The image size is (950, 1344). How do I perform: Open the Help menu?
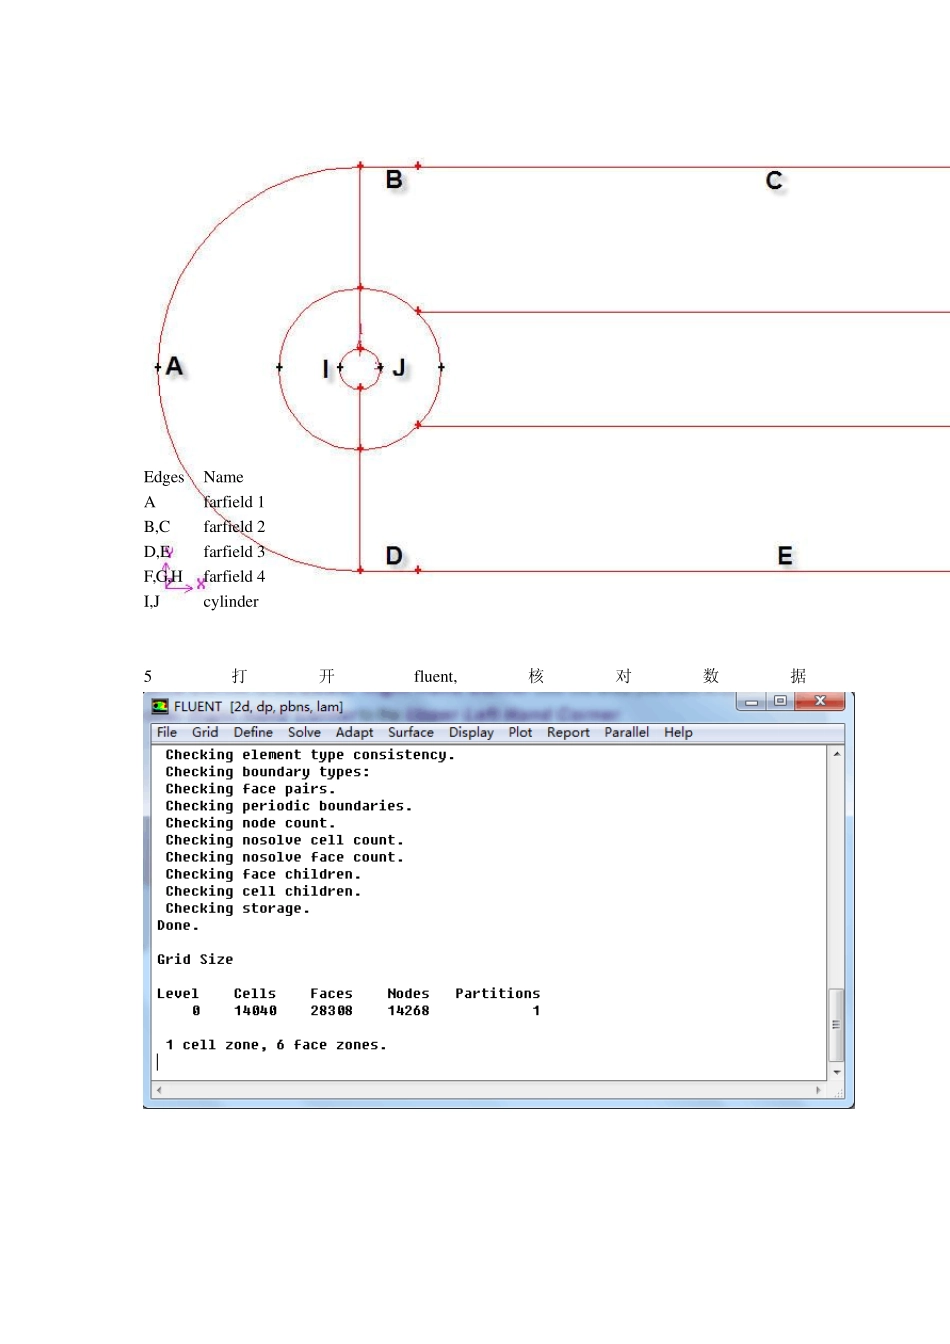[x=678, y=732]
